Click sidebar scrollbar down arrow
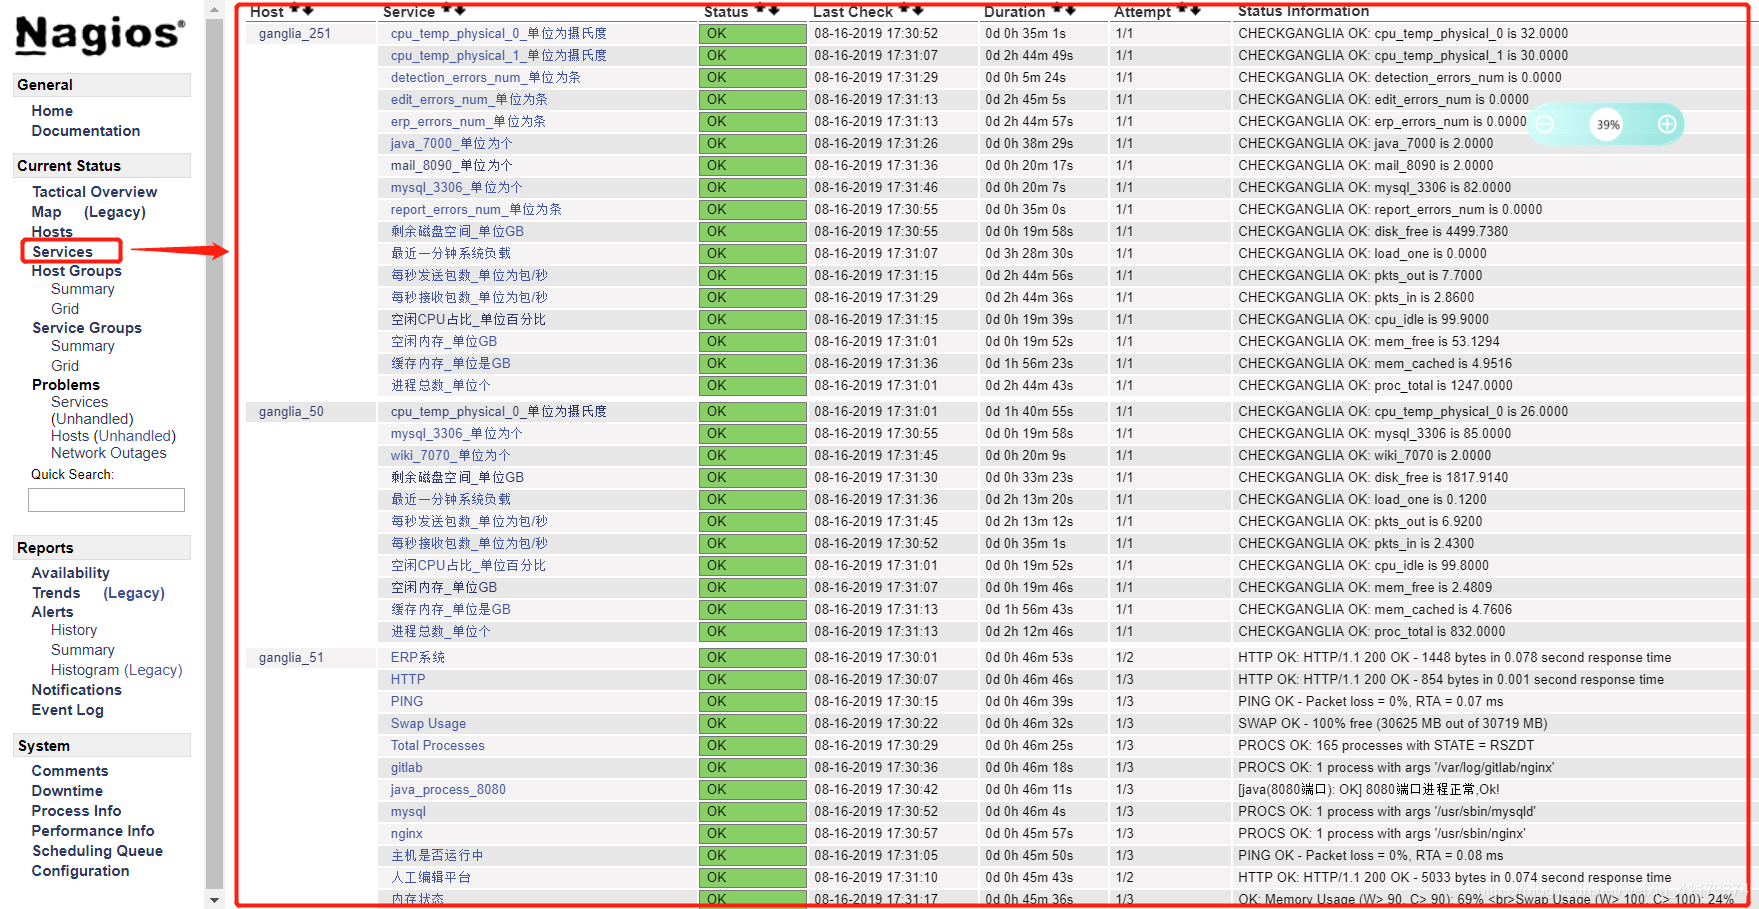This screenshot has height=909, width=1759. point(214,899)
